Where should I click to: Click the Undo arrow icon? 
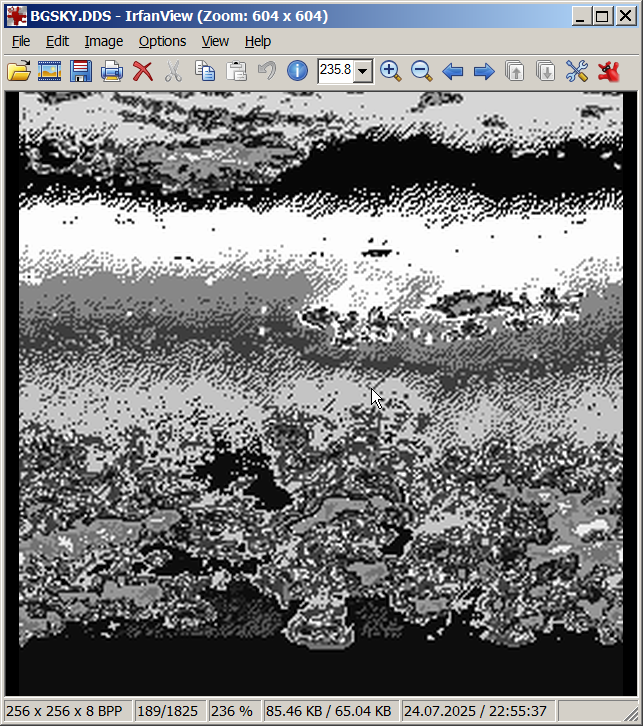267,71
